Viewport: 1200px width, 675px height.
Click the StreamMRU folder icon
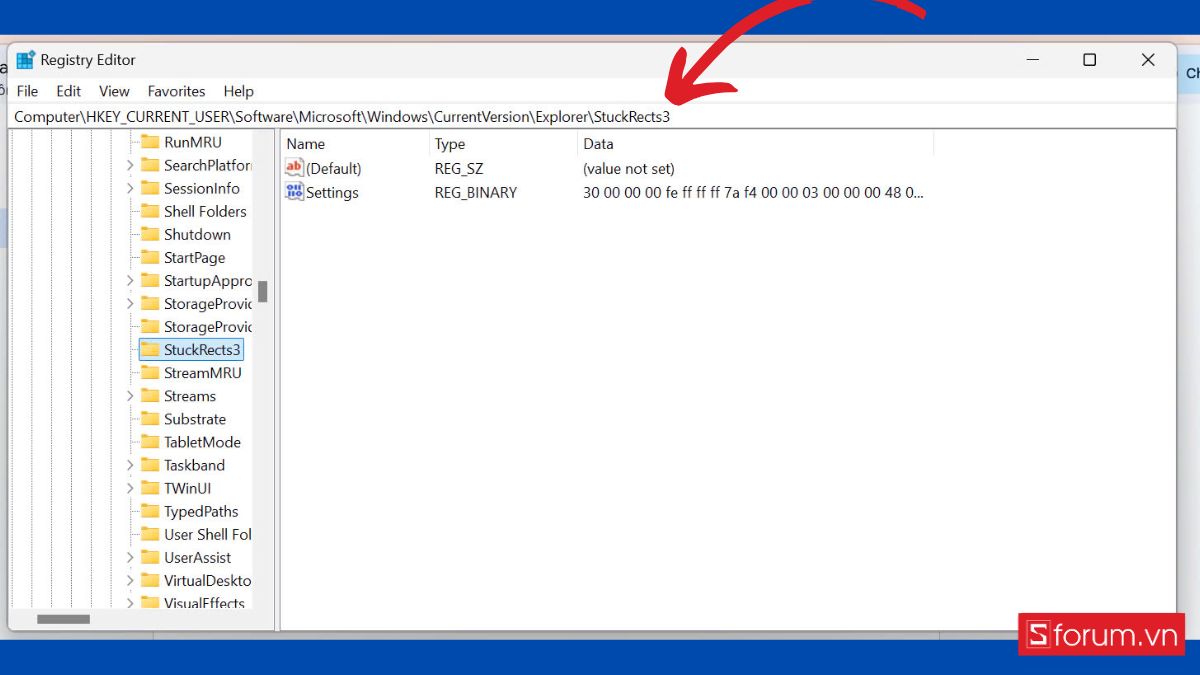click(x=150, y=373)
